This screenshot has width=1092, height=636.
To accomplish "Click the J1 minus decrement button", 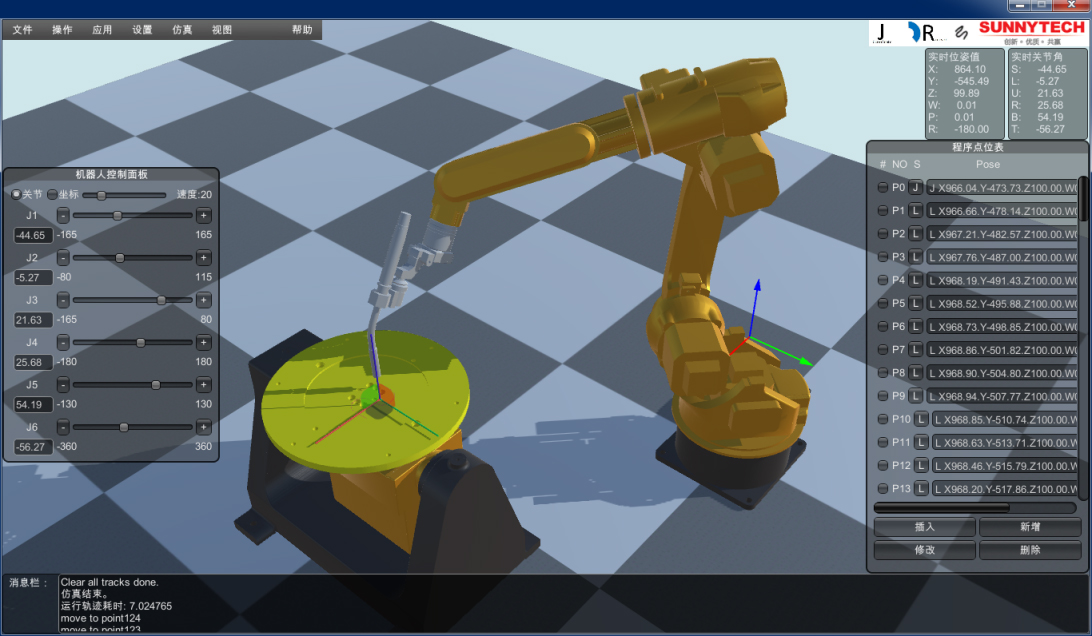I will pyautogui.click(x=63, y=215).
